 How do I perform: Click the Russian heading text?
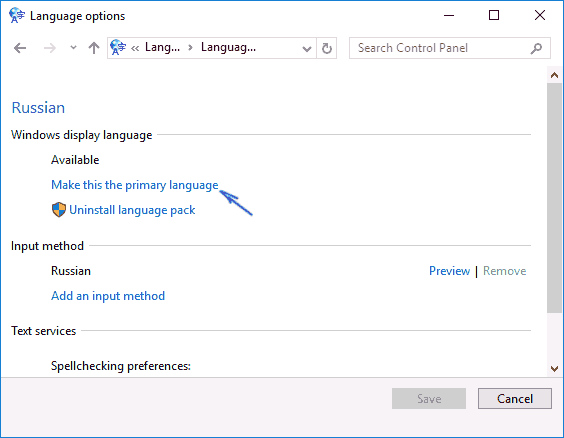click(38, 108)
